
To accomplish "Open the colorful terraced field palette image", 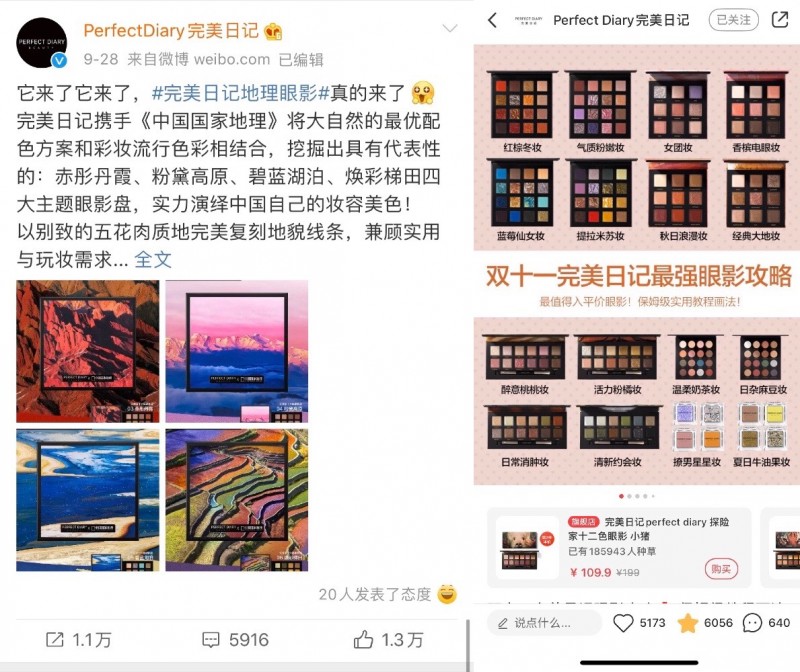I will pyautogui.click(x=237, y=500).
